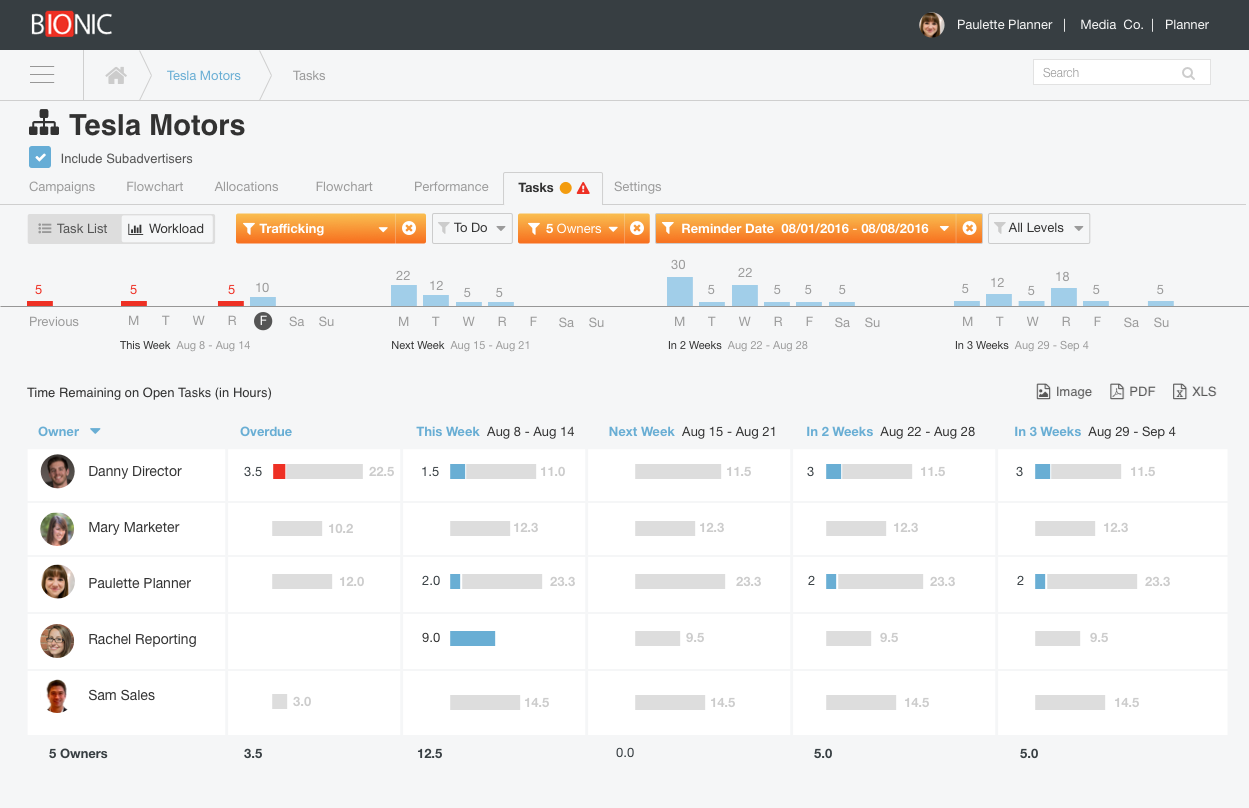
Task: Open the Settings tab
Action: pos(637,187)
